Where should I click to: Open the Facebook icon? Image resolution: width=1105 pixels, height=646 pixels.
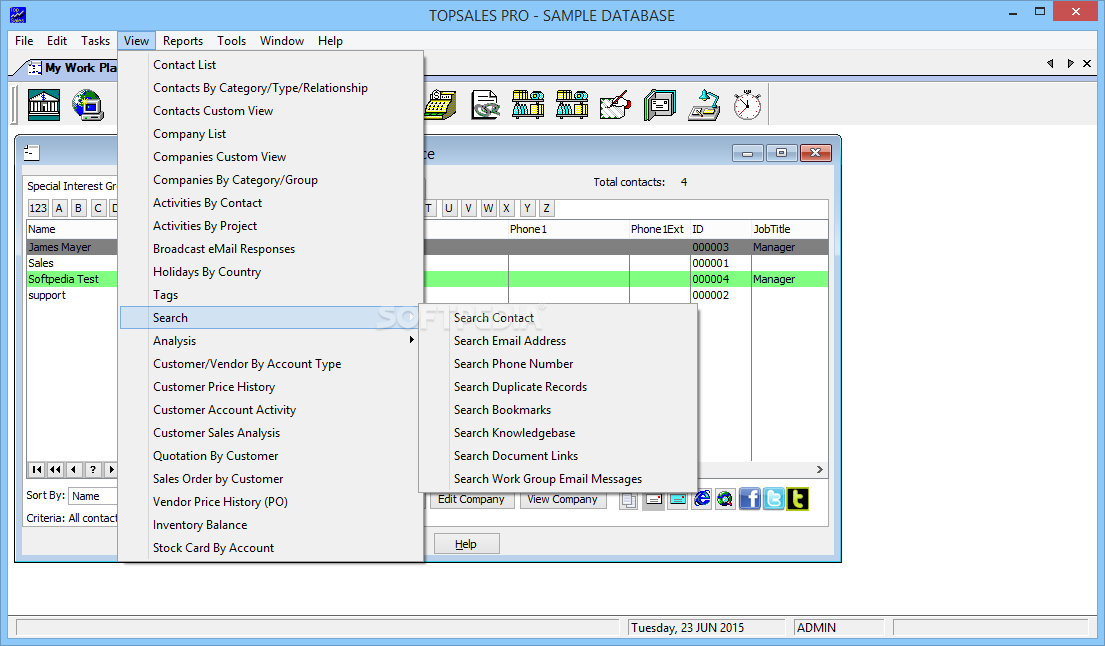tap(749, 499)
